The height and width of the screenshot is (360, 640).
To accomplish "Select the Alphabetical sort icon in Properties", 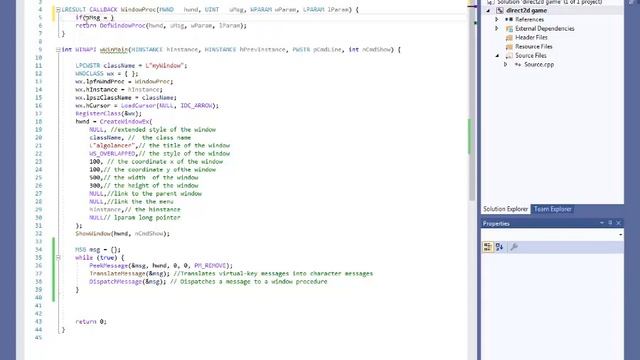I will 500,247.
